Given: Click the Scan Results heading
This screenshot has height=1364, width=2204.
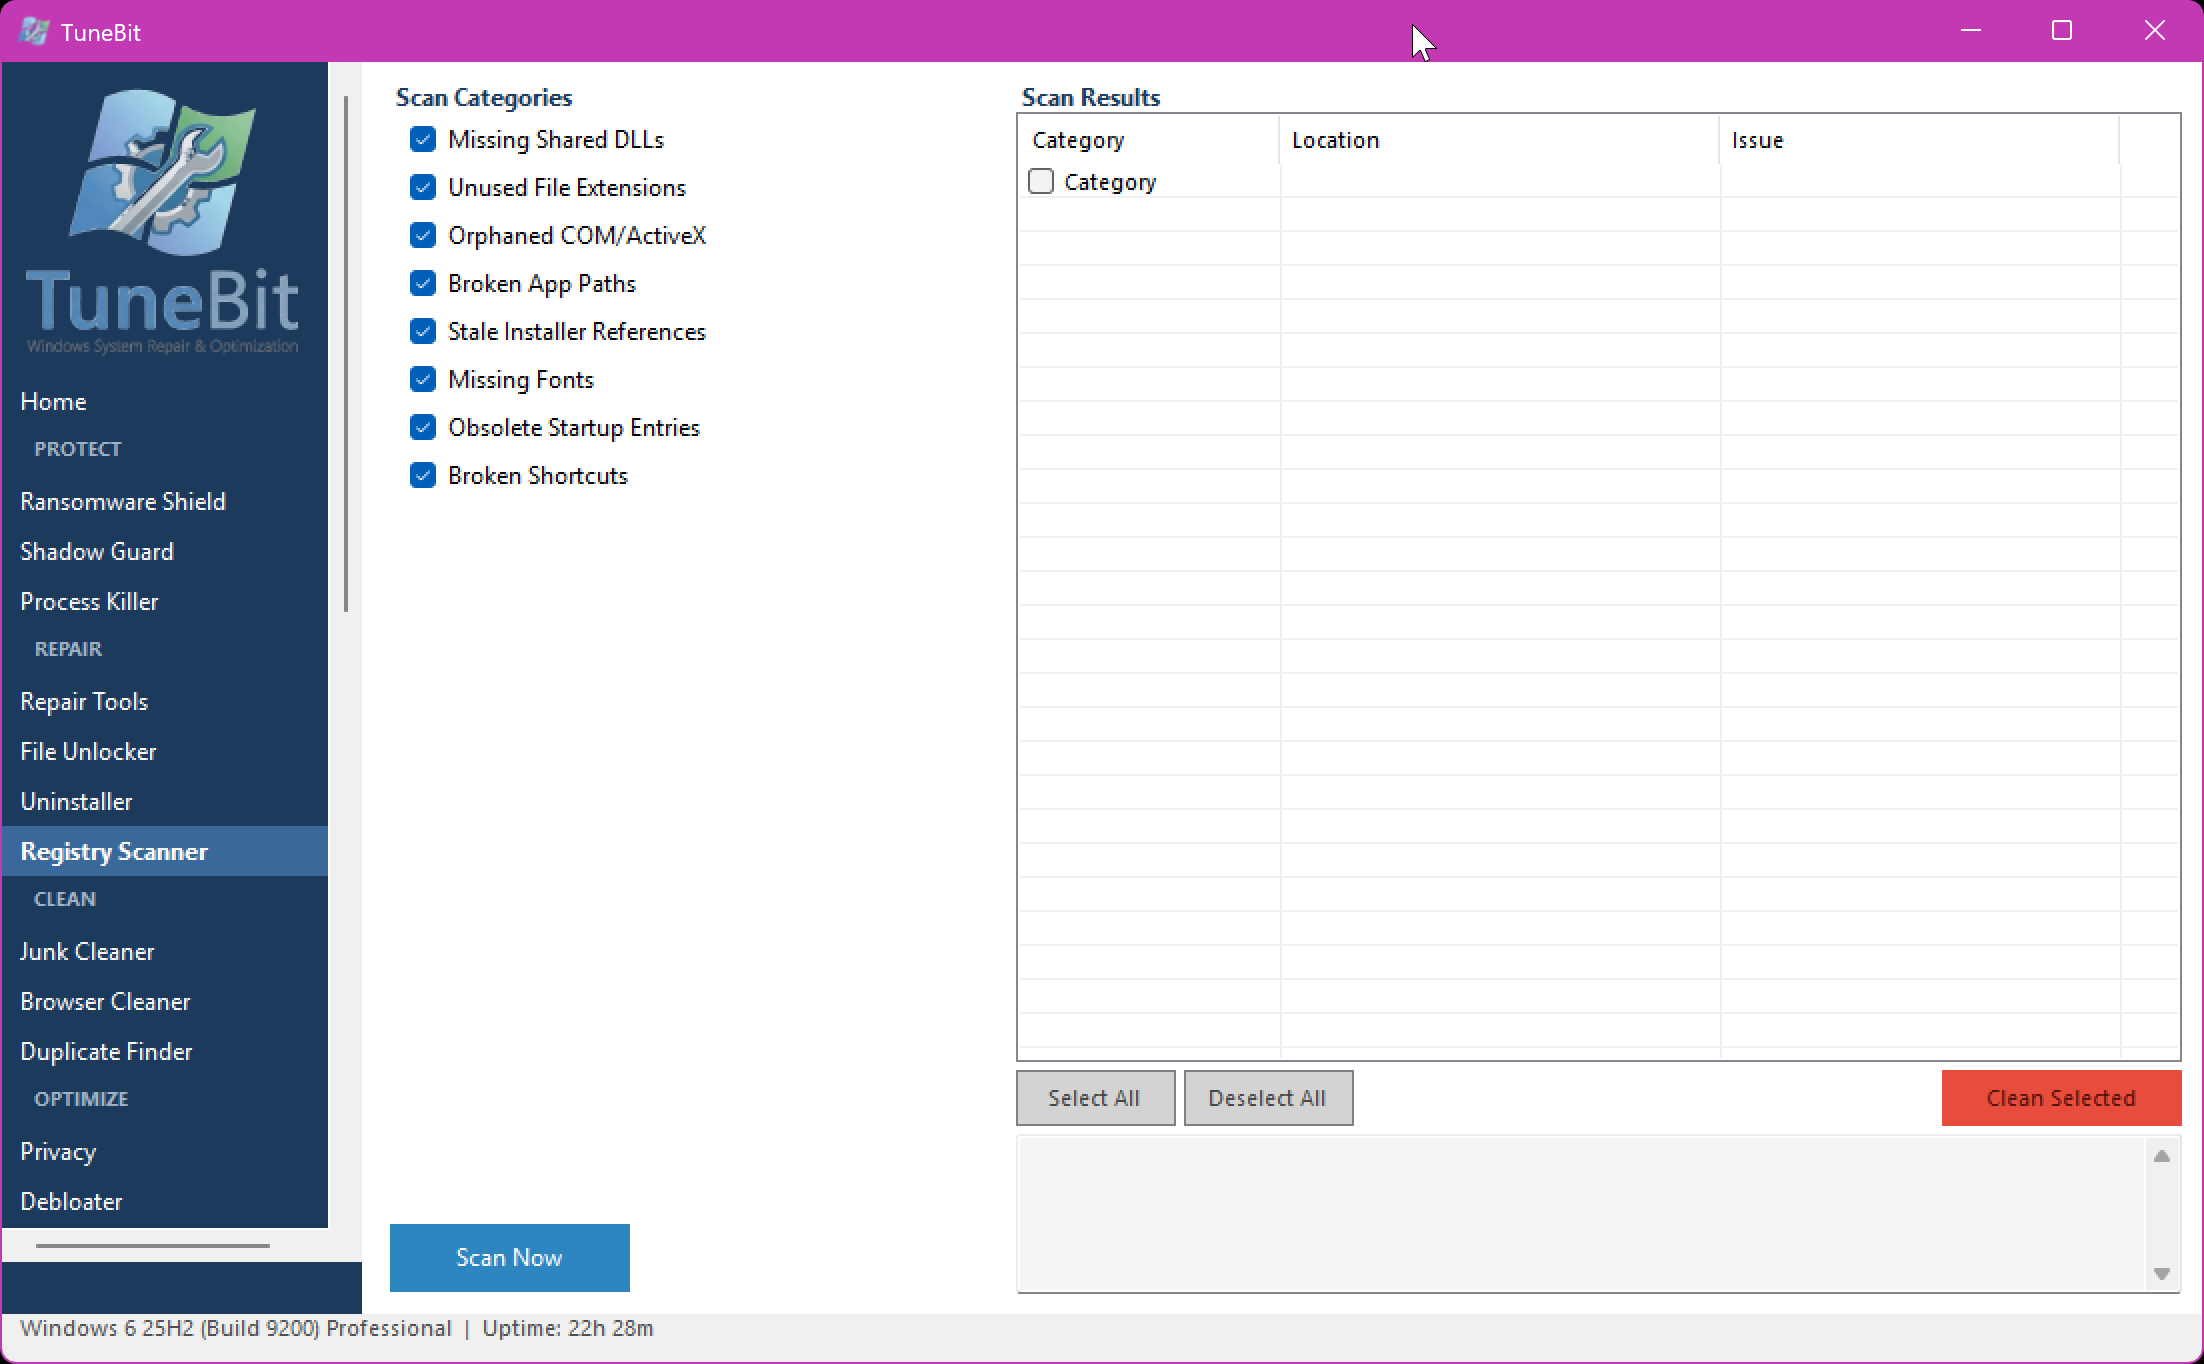Looking at the screenshot, I should click(x=1091, y=98).
